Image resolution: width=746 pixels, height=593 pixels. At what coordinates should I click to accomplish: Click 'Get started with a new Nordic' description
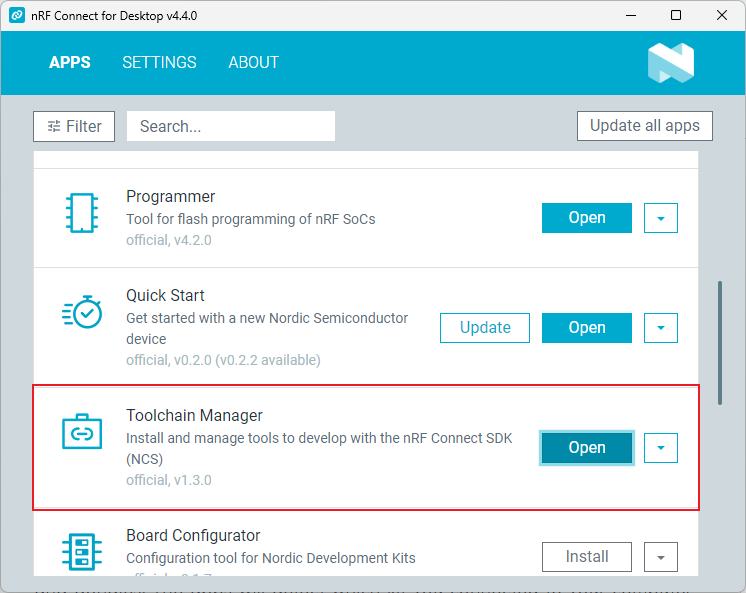tap(267, 328)
